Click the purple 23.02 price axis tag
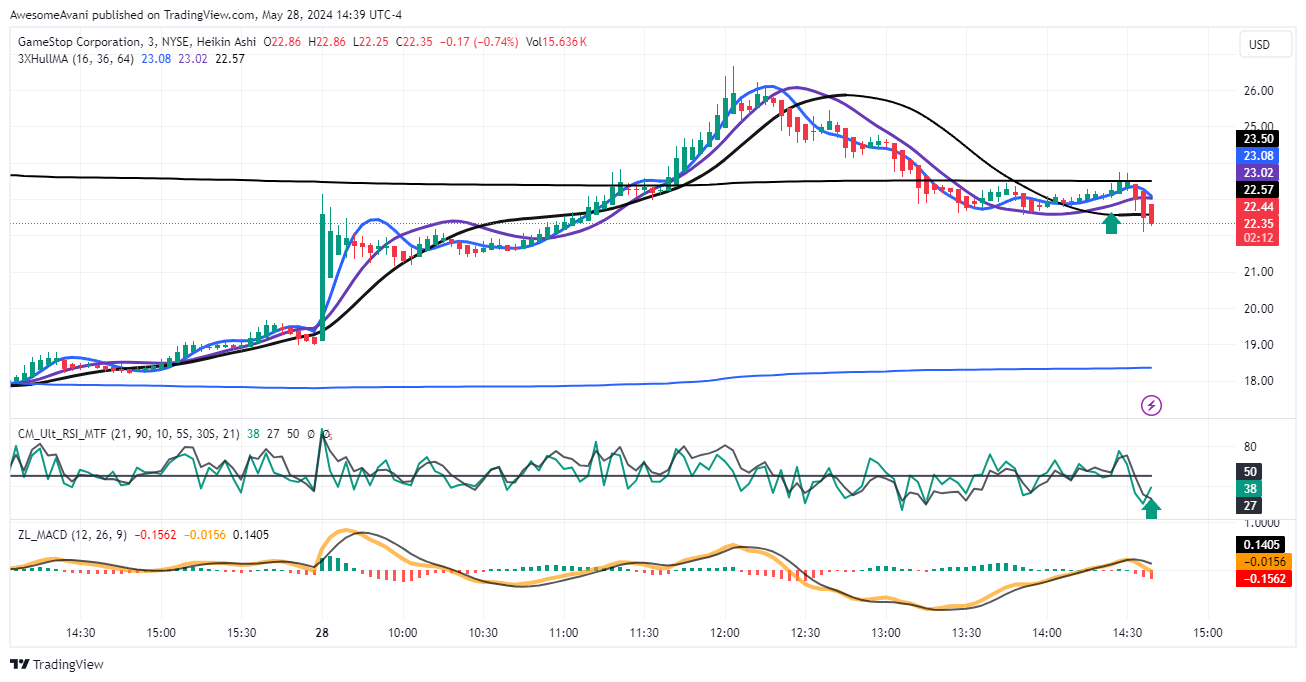This screenshot has width=1306, height=682. [1257, 173]
